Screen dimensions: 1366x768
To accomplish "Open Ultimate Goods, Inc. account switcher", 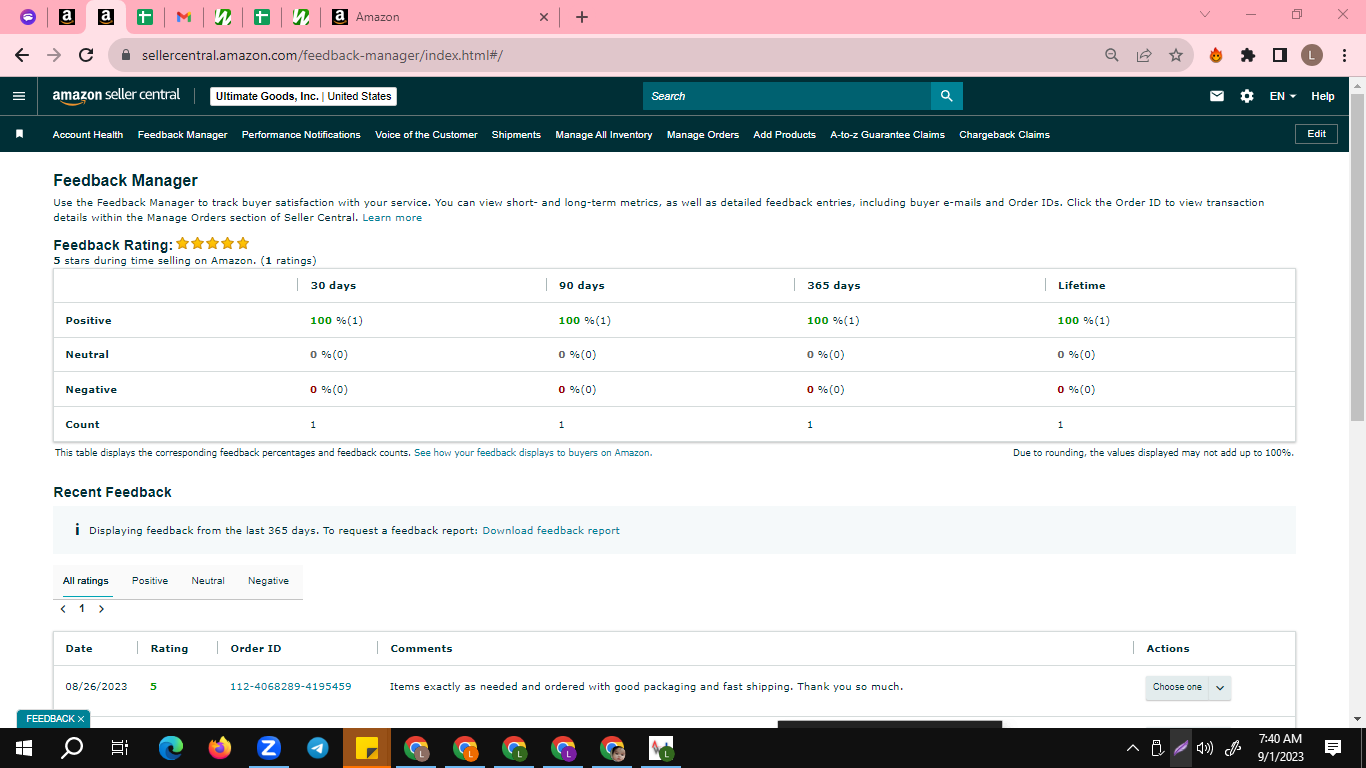I will pos(303,96).
